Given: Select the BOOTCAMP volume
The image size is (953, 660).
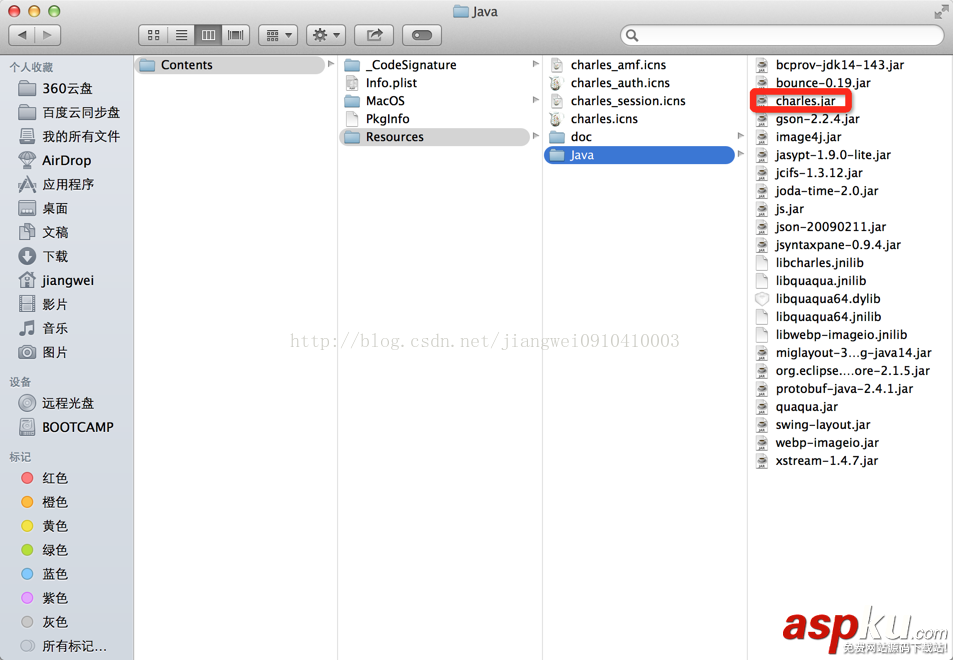Looking at the screenshot, I should point(67,427).
